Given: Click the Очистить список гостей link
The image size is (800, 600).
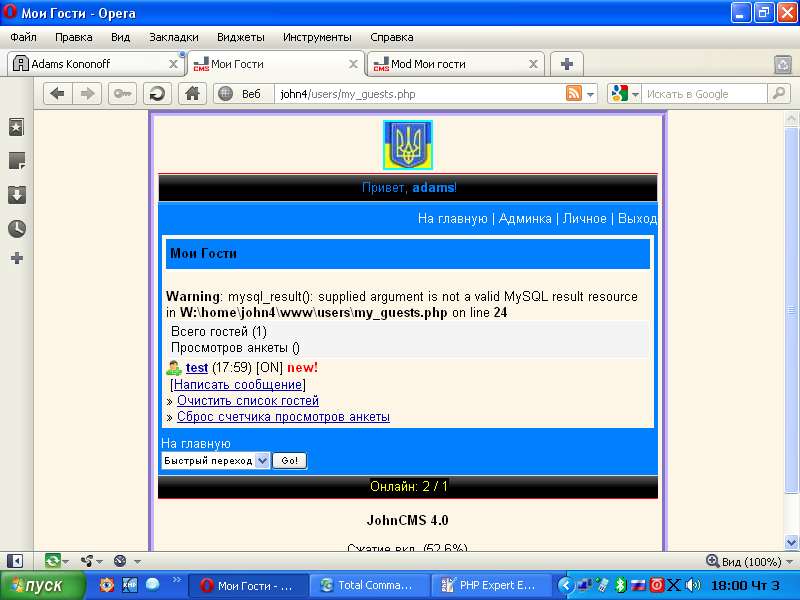Looking at the screenshot, I should (x=248, y=401).
